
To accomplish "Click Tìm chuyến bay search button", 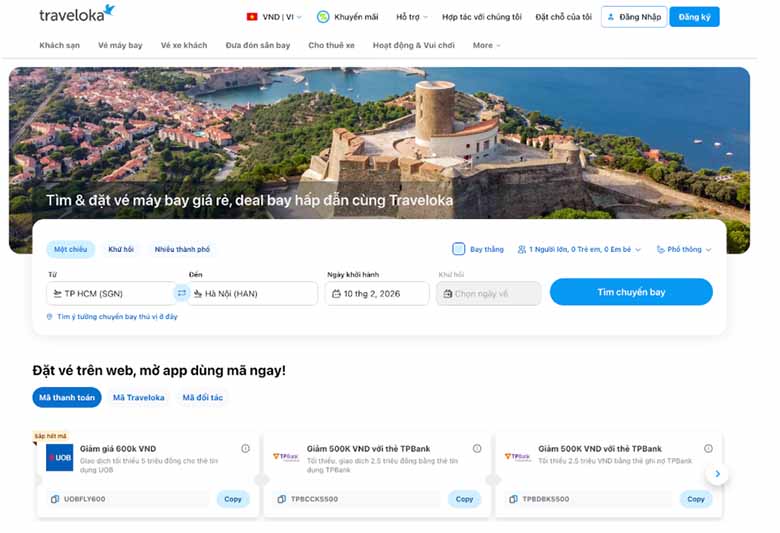I will [x=631, y=292].
